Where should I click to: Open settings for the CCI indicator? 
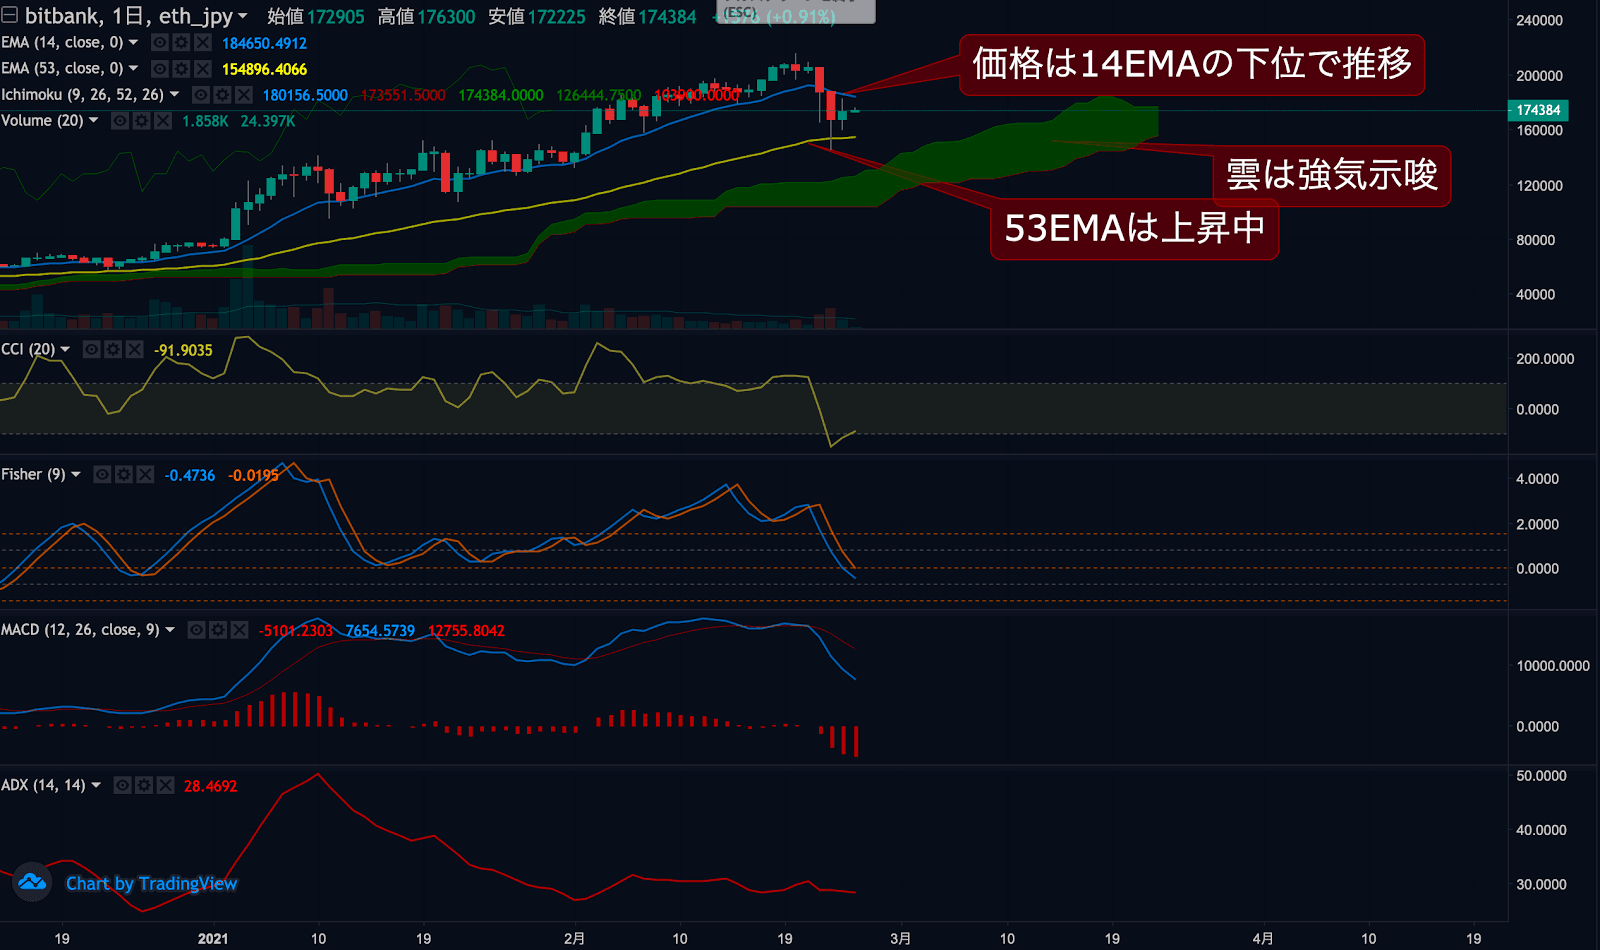pos(113,349)
